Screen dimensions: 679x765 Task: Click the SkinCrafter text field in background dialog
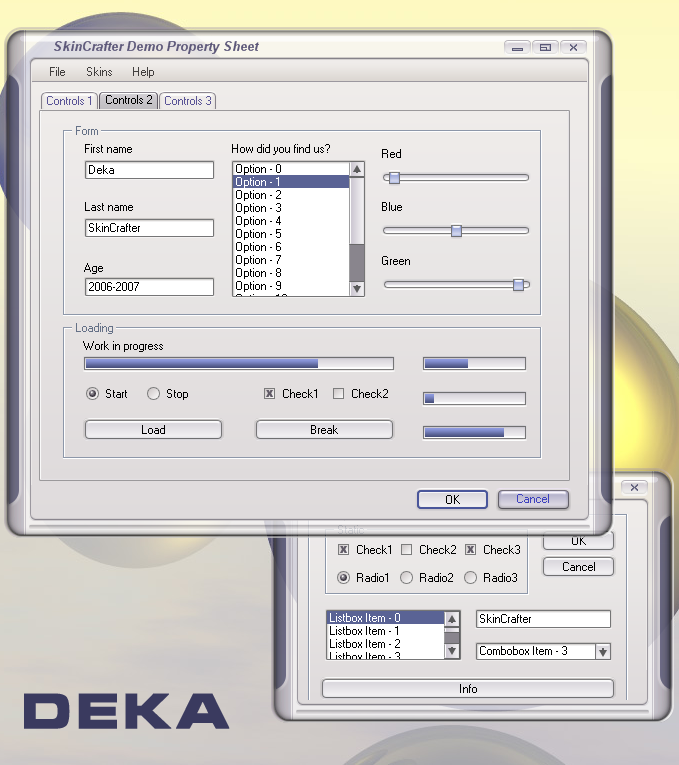[543, 619]
